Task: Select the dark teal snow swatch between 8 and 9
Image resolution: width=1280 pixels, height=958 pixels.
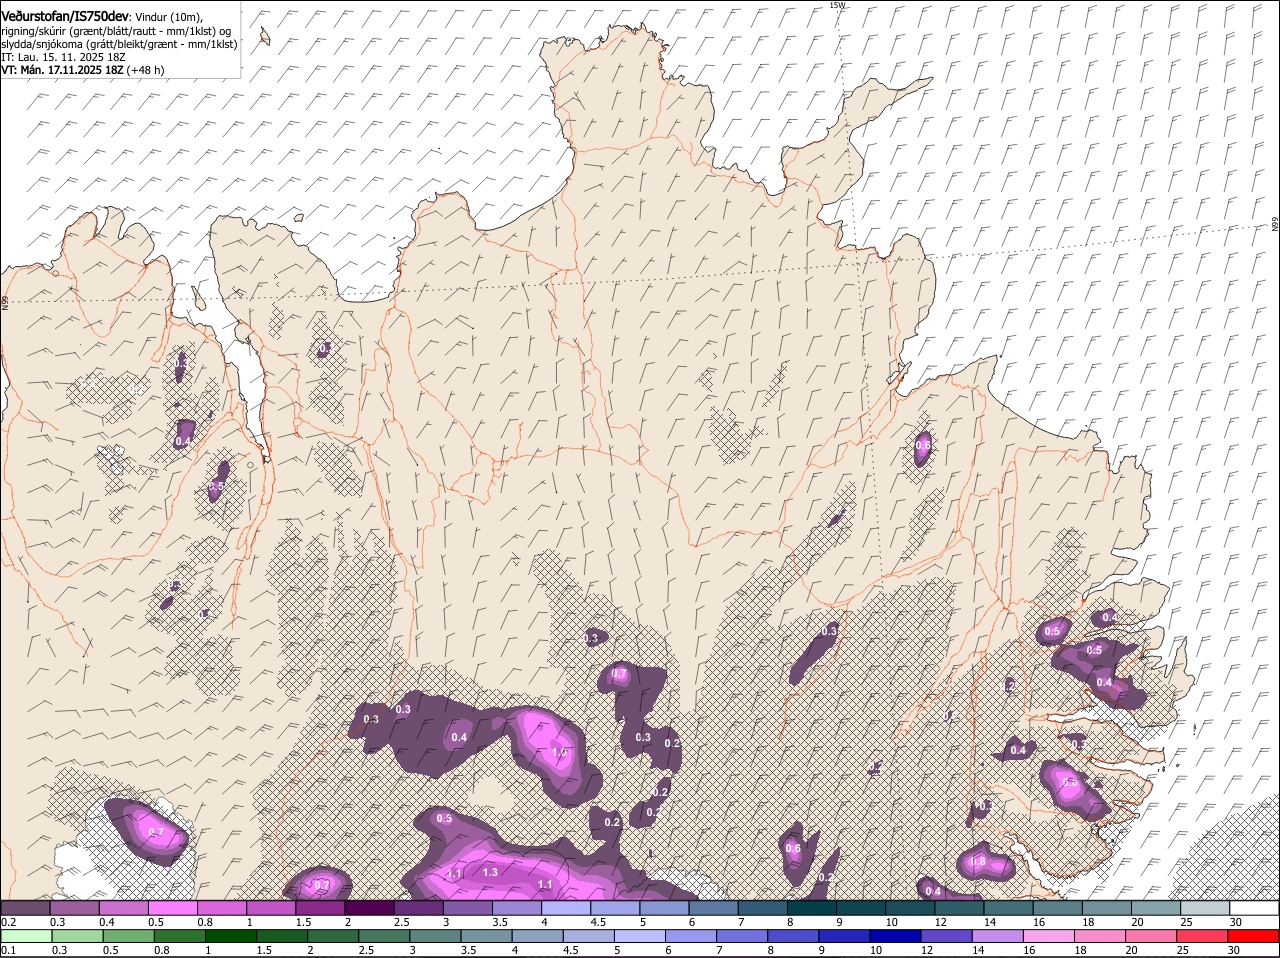Action: tap(812, 908)
